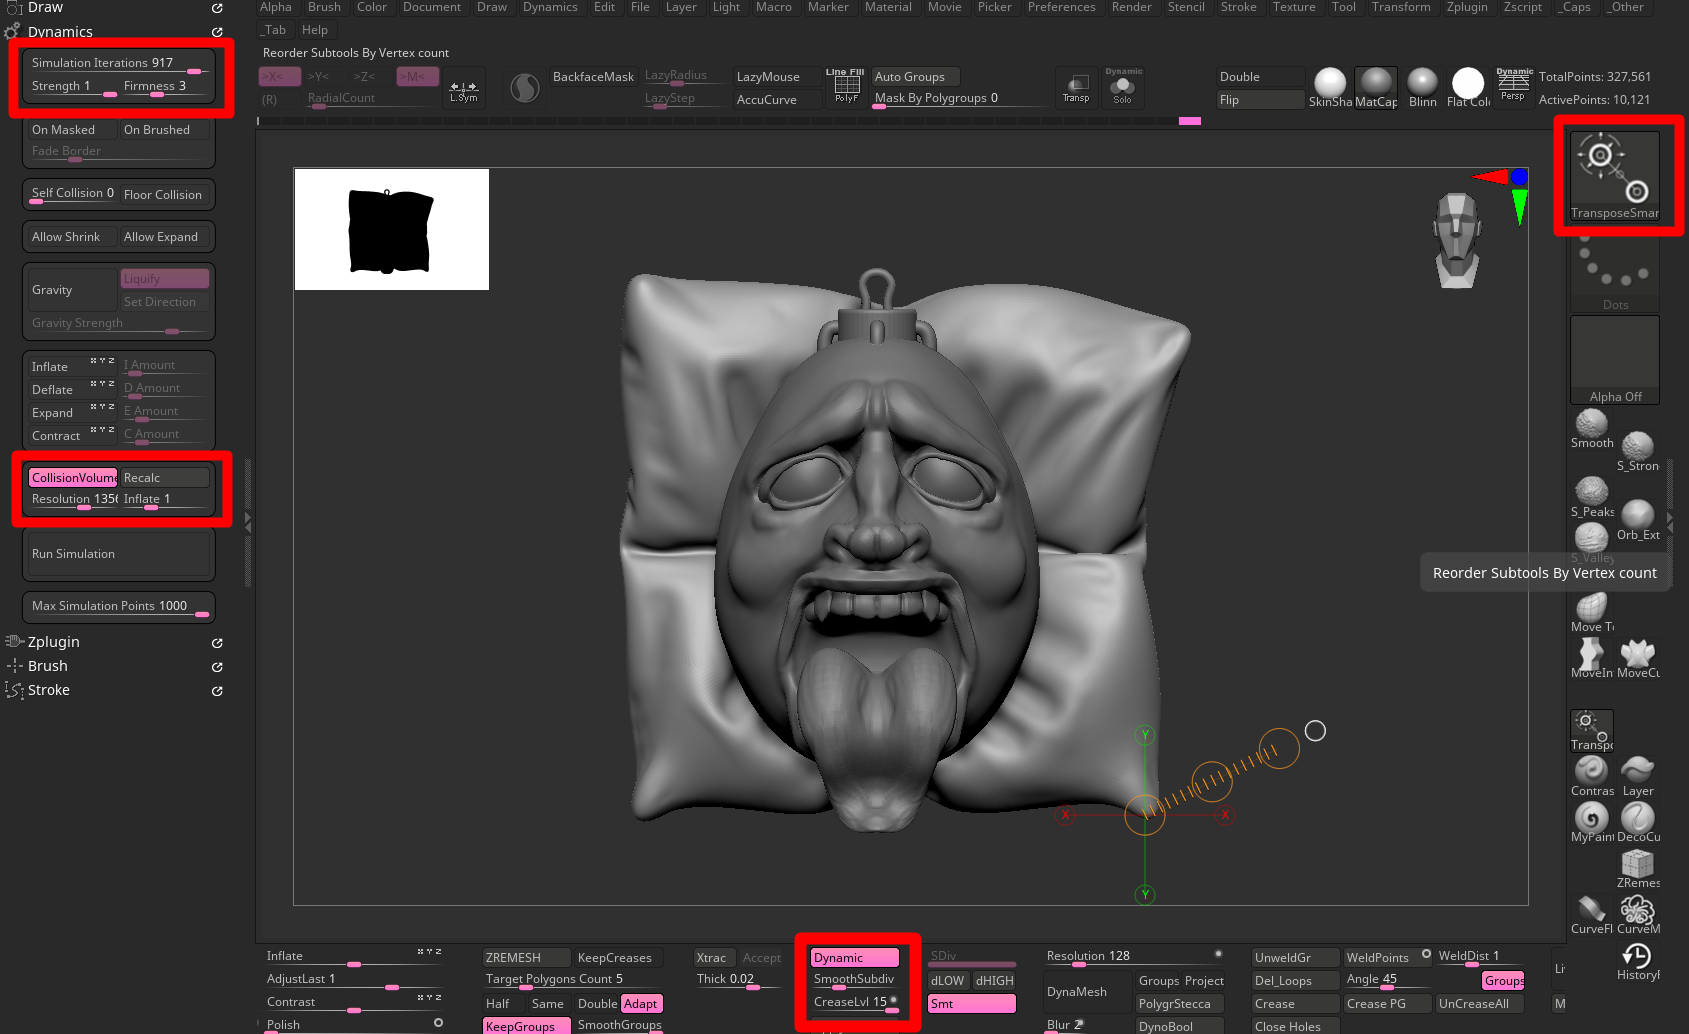
Task: Select the S_Peaks brush
Action: (1592, 497)
